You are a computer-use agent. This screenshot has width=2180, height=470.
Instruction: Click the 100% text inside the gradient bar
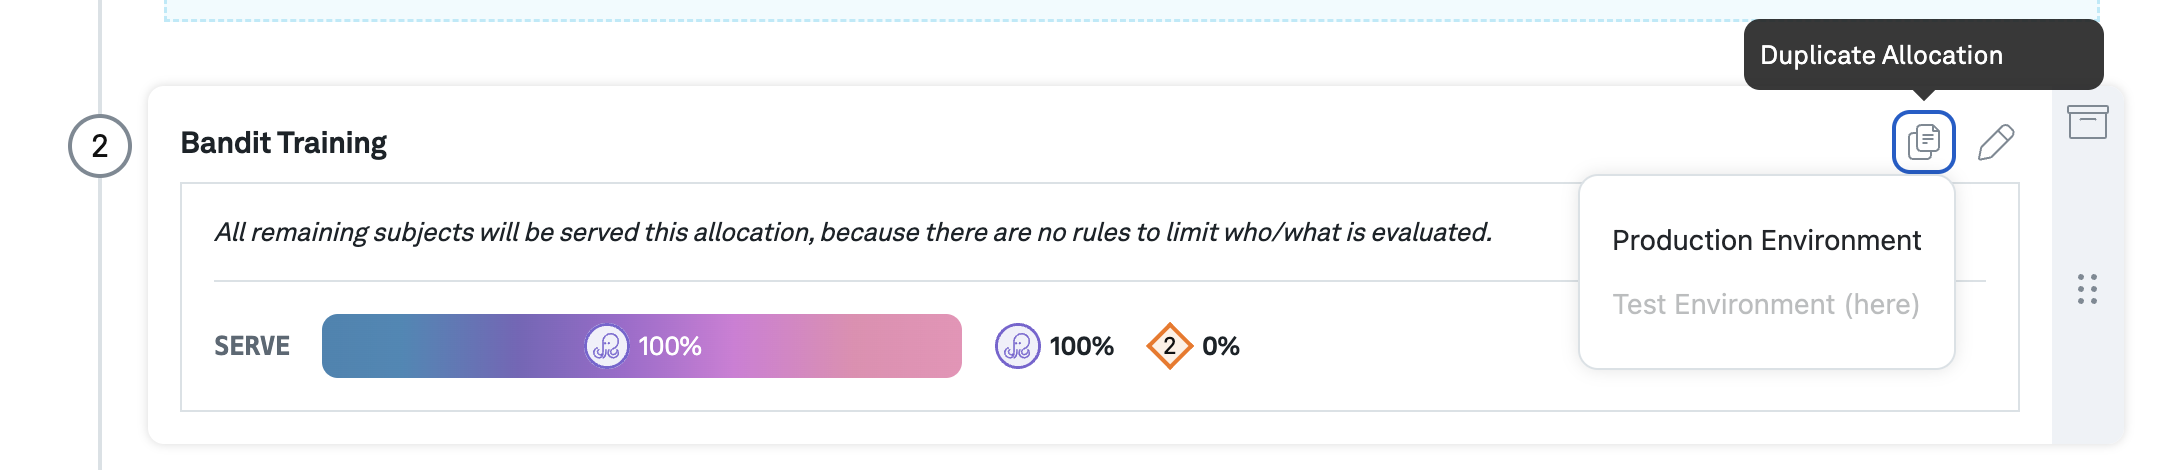tap(670, 346)
